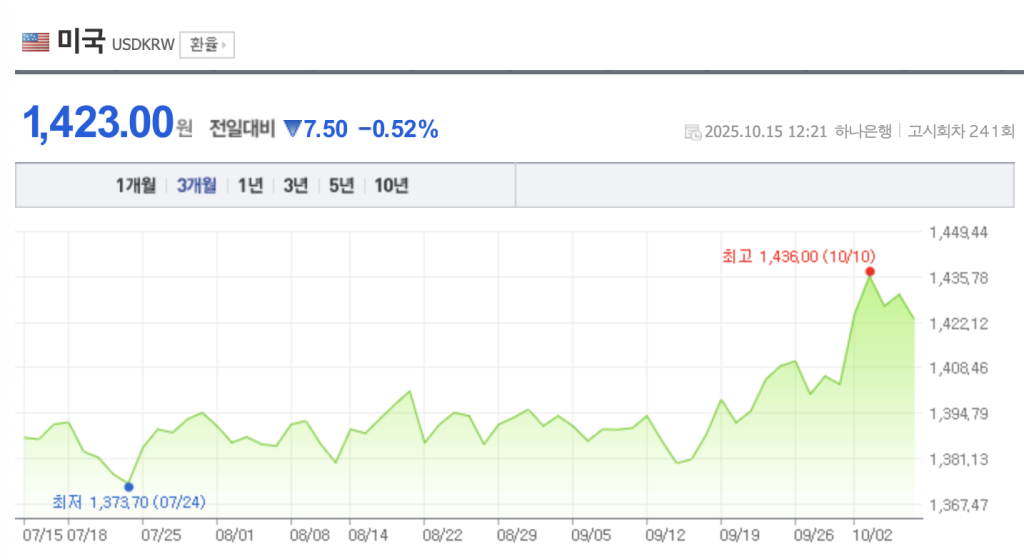
Task: Click the US flag icon
Action: pos(35,42)
